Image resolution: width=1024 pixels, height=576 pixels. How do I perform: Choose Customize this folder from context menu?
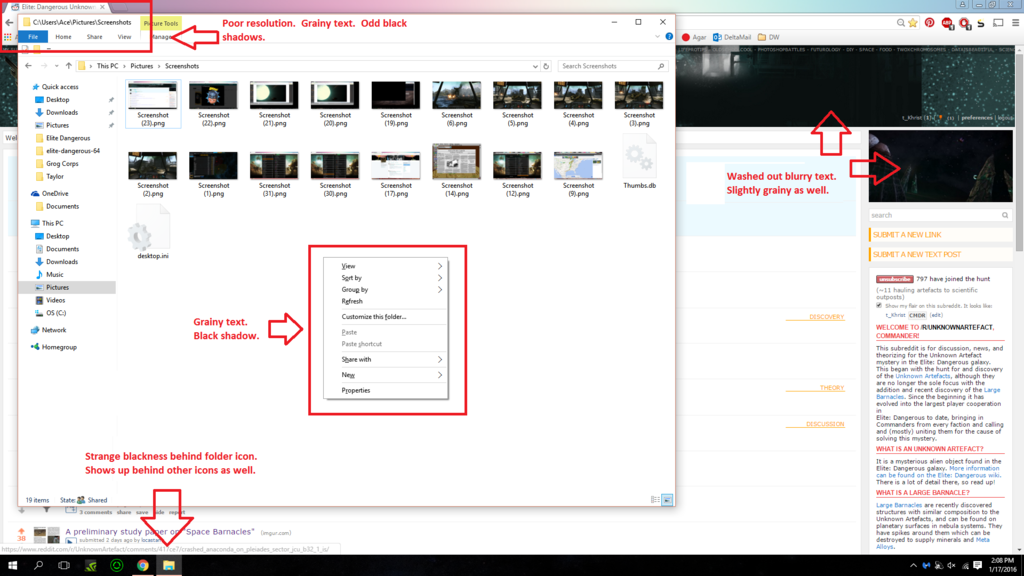tap(385, 317)
